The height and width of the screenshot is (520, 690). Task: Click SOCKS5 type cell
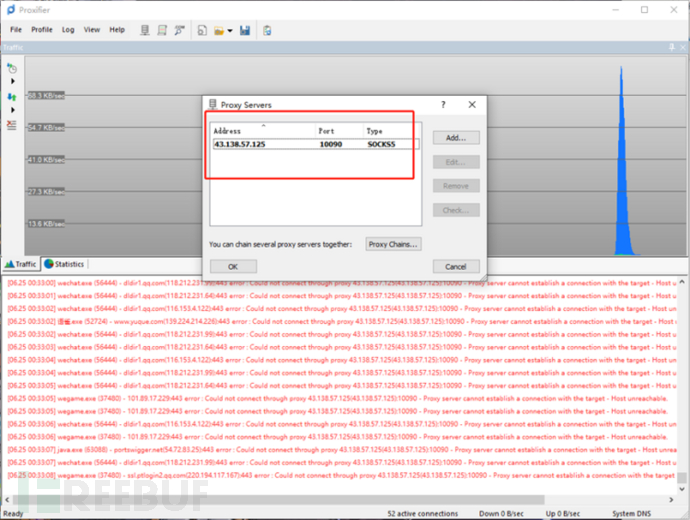tap(382, 144)
